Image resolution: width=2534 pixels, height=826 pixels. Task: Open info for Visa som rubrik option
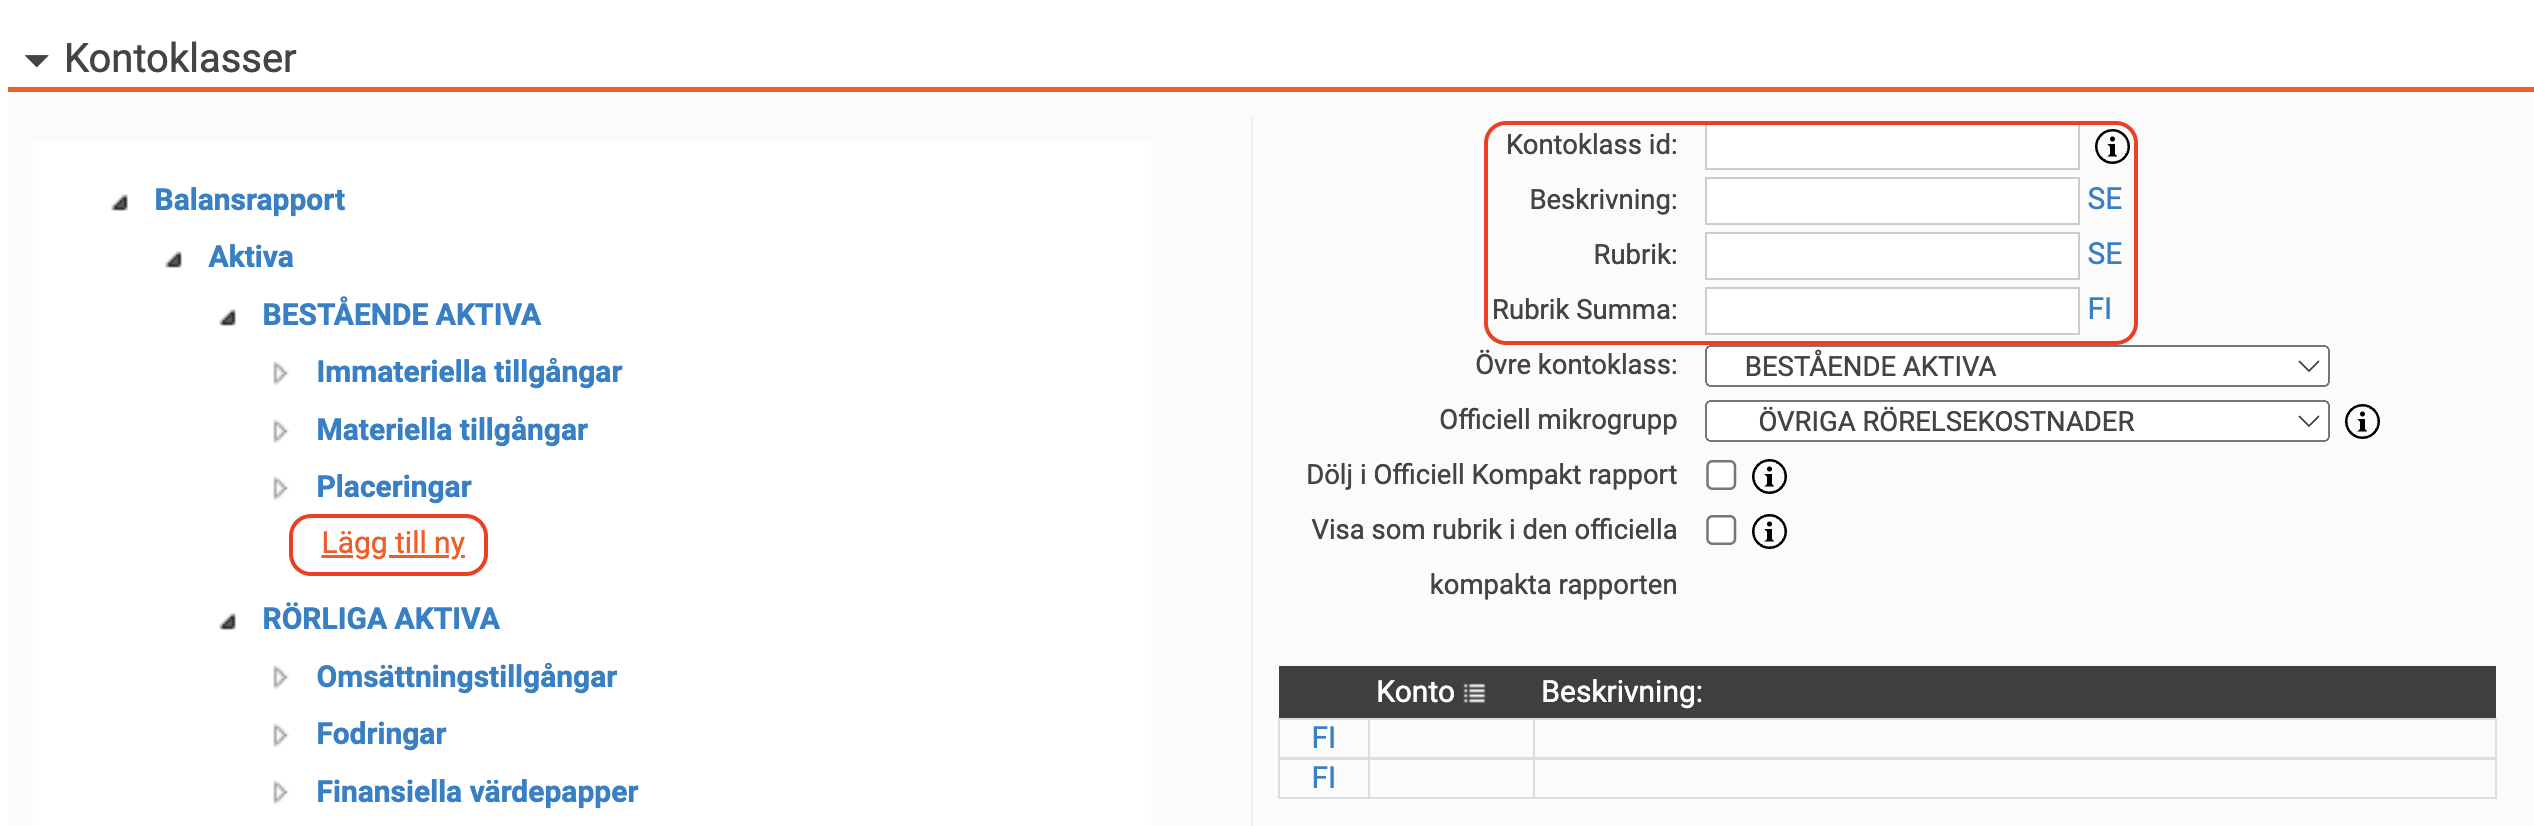(x=1769, y=532)
